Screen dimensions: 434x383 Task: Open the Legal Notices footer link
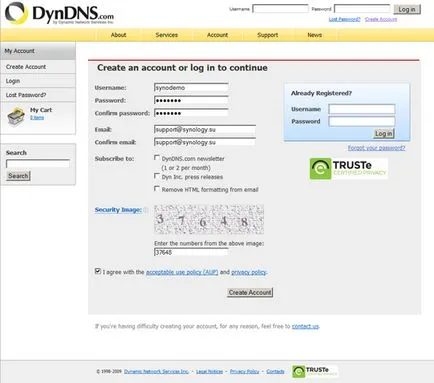[209, 371]
